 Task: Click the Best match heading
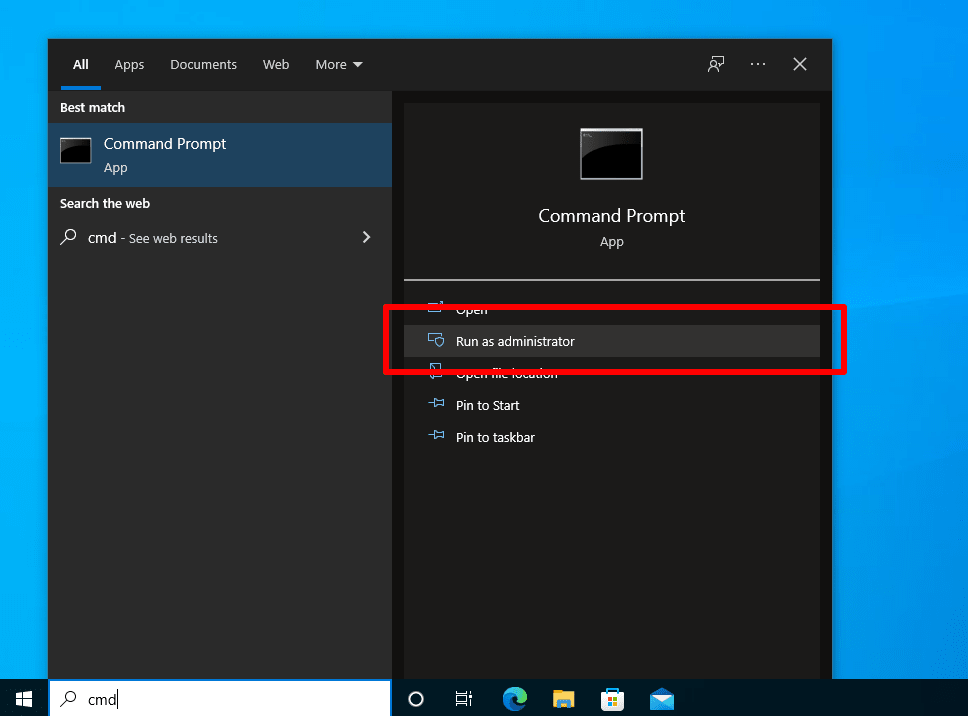pyautogui.click(x=93, y=107)
